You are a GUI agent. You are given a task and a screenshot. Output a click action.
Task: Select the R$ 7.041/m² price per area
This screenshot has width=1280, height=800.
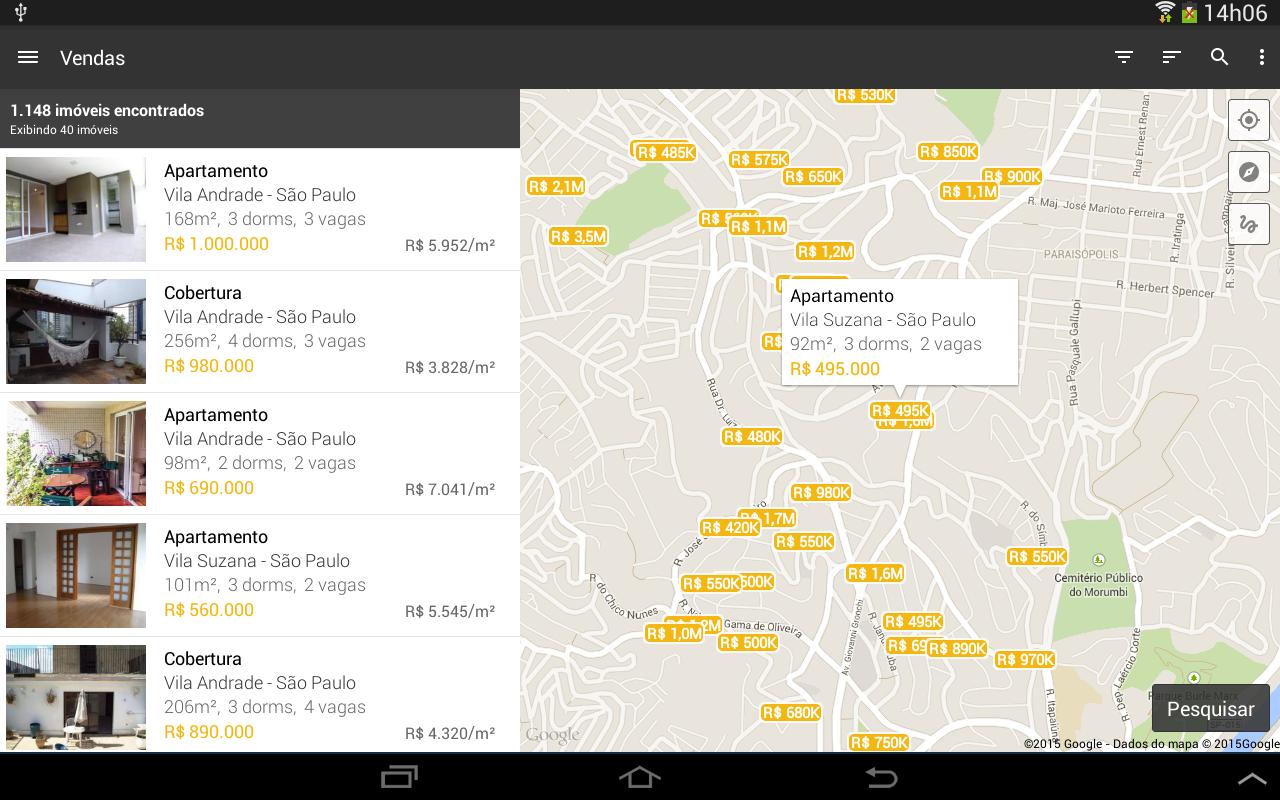click(450, 489)
